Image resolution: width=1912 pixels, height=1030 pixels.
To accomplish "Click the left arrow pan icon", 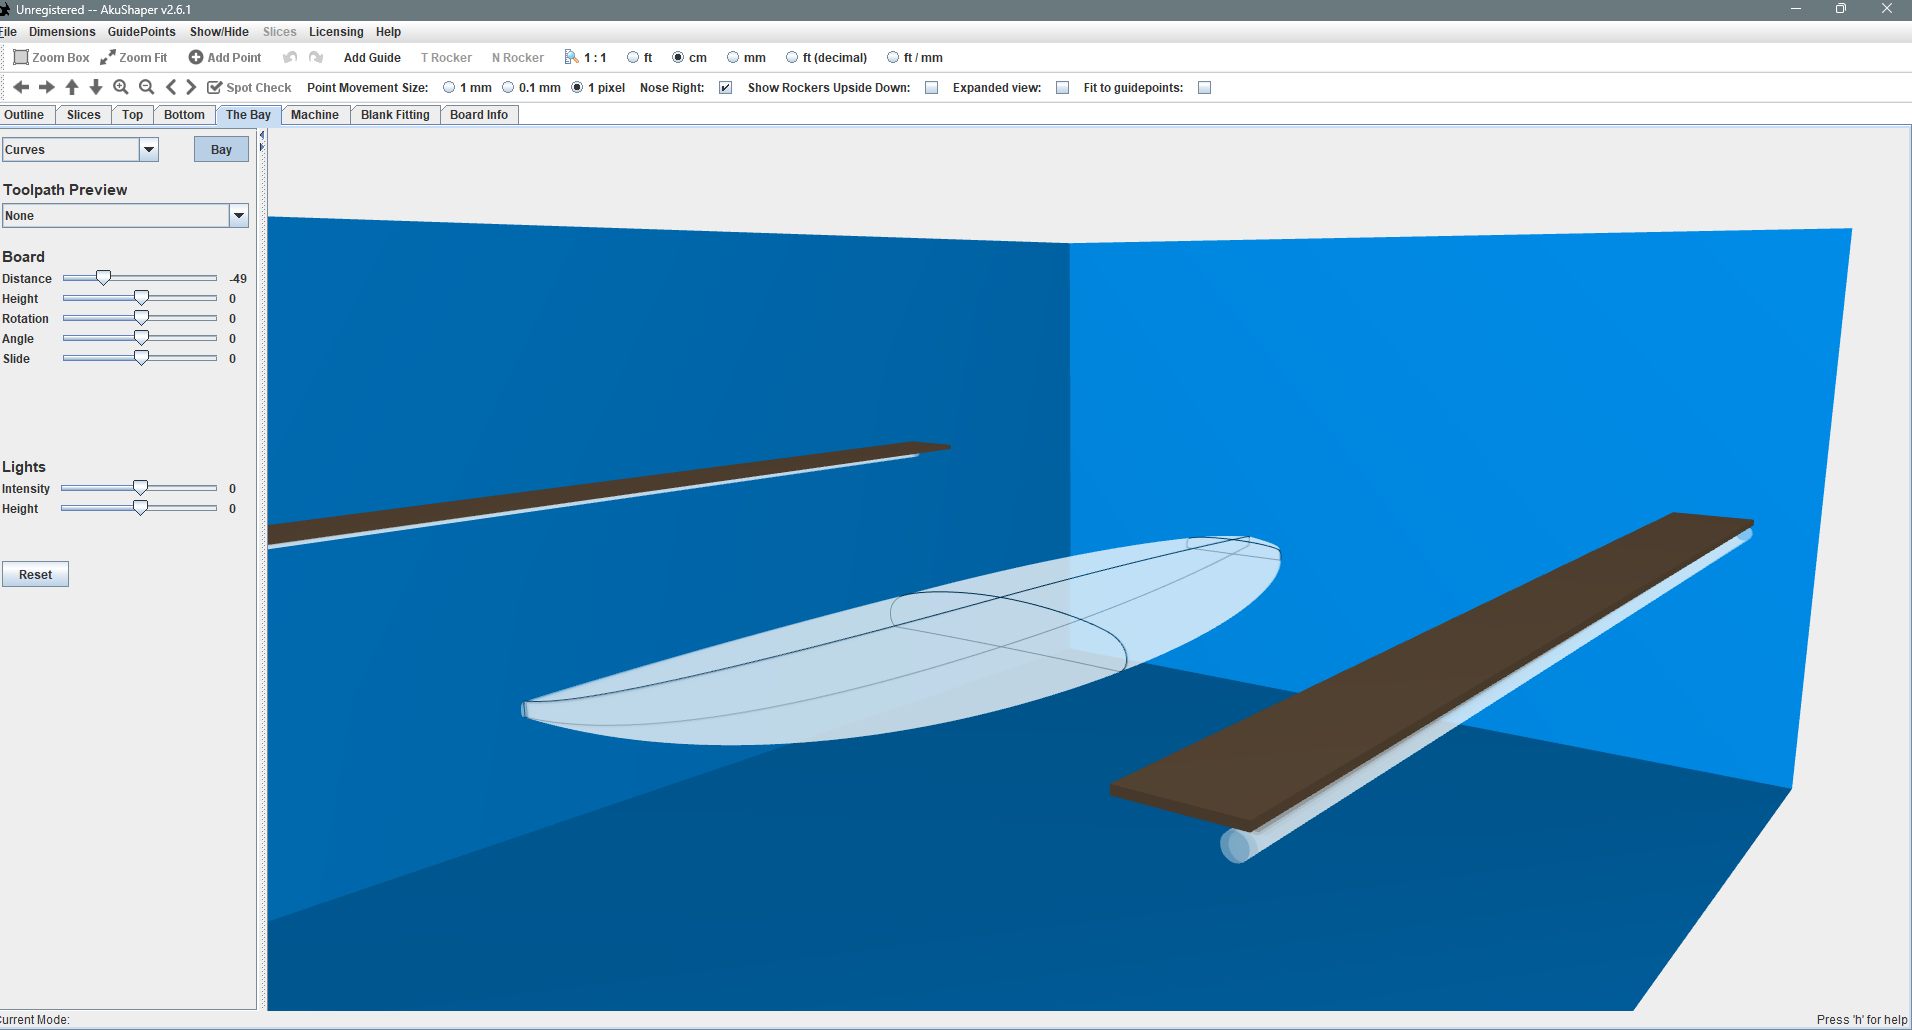I will point(21,88).
